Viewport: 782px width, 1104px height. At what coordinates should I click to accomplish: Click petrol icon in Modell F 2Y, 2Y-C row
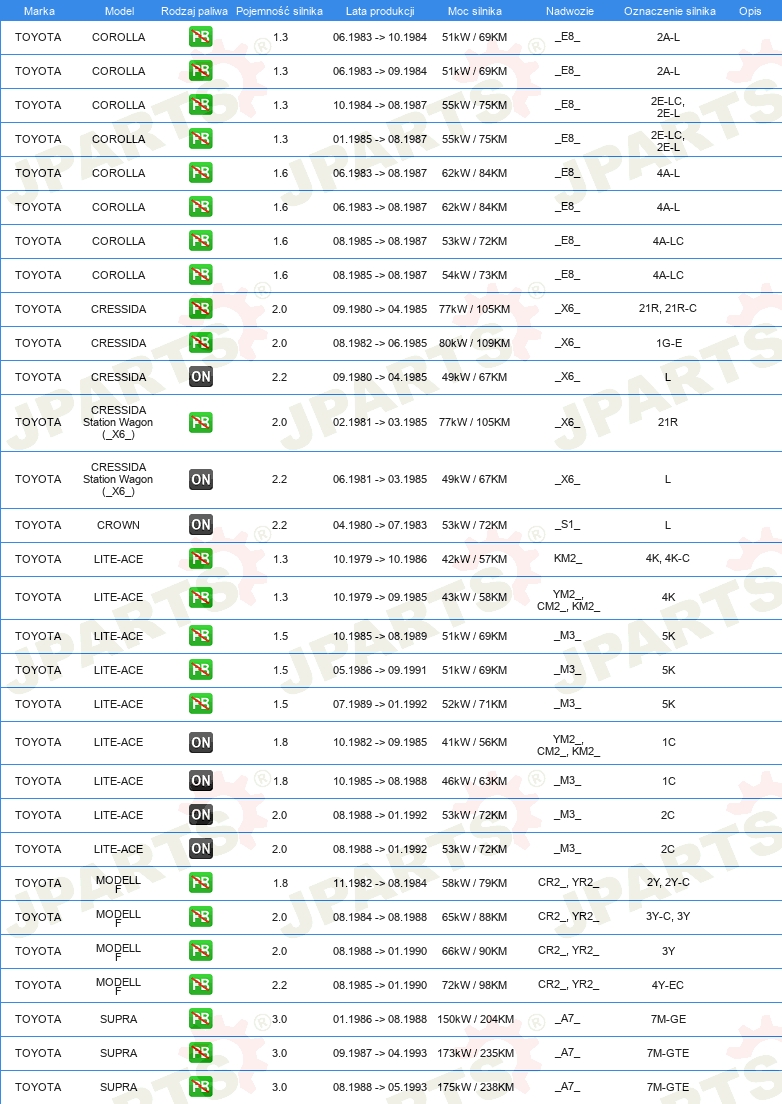click(201, 882)
